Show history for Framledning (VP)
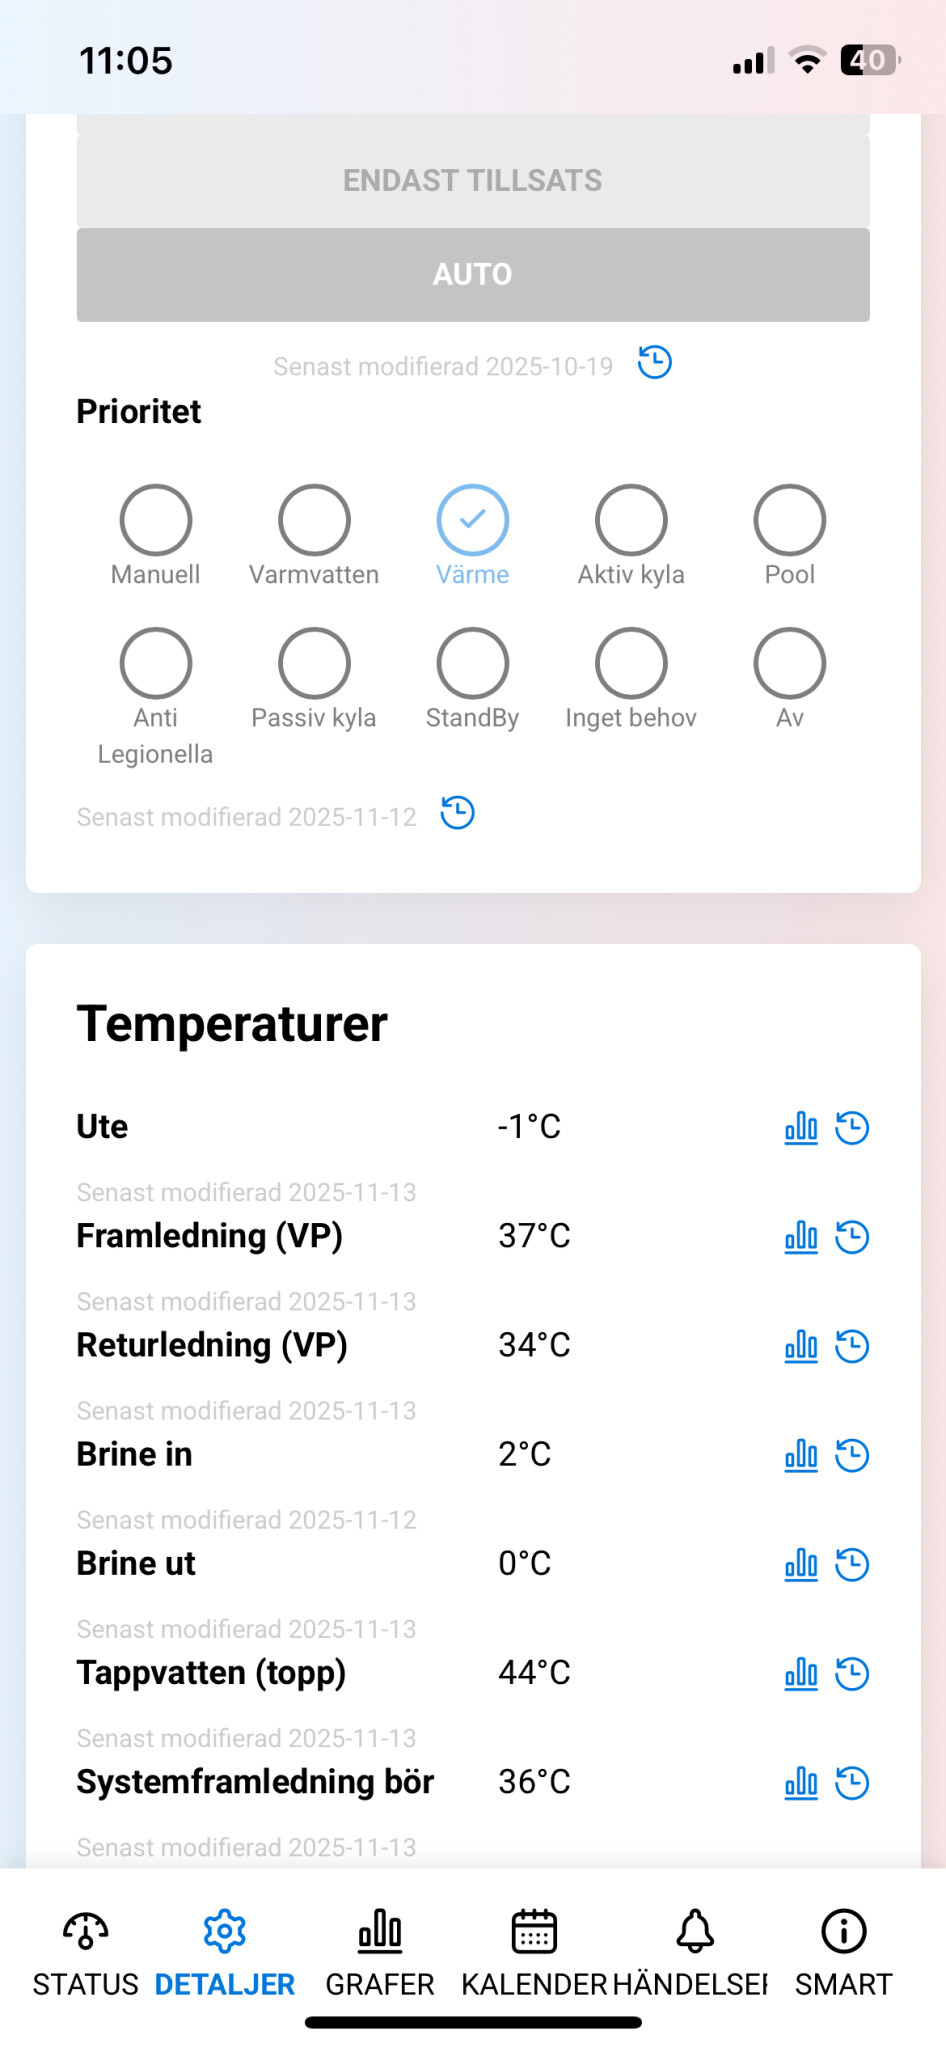 coord(852,1237)
